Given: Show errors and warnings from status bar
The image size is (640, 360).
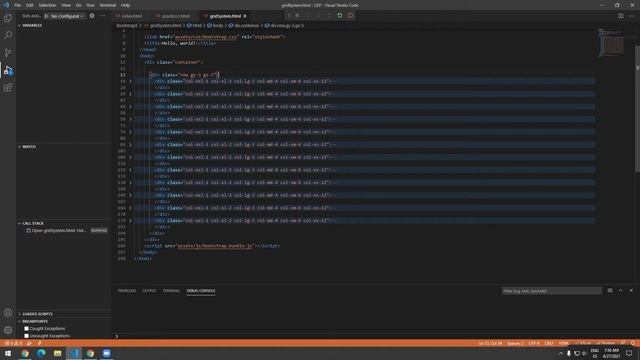Looking at the screenshot, I should pos(13,343).
